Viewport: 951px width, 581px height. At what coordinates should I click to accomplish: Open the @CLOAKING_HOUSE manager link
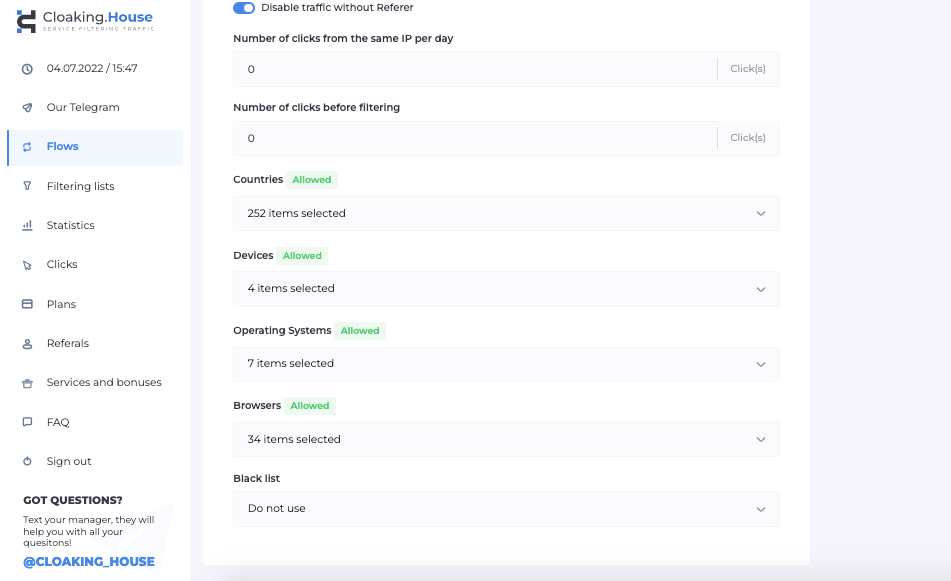point(89,562)
